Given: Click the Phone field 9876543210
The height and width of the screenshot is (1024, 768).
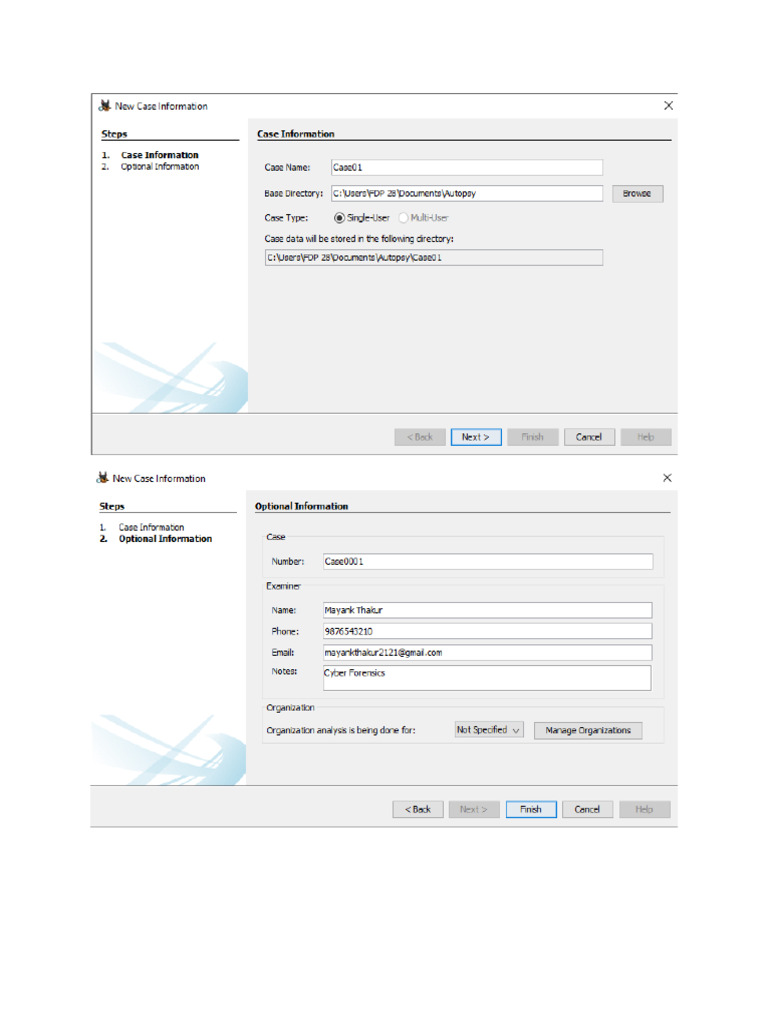Looking at the screenshot, I should [x=487, y=631].
